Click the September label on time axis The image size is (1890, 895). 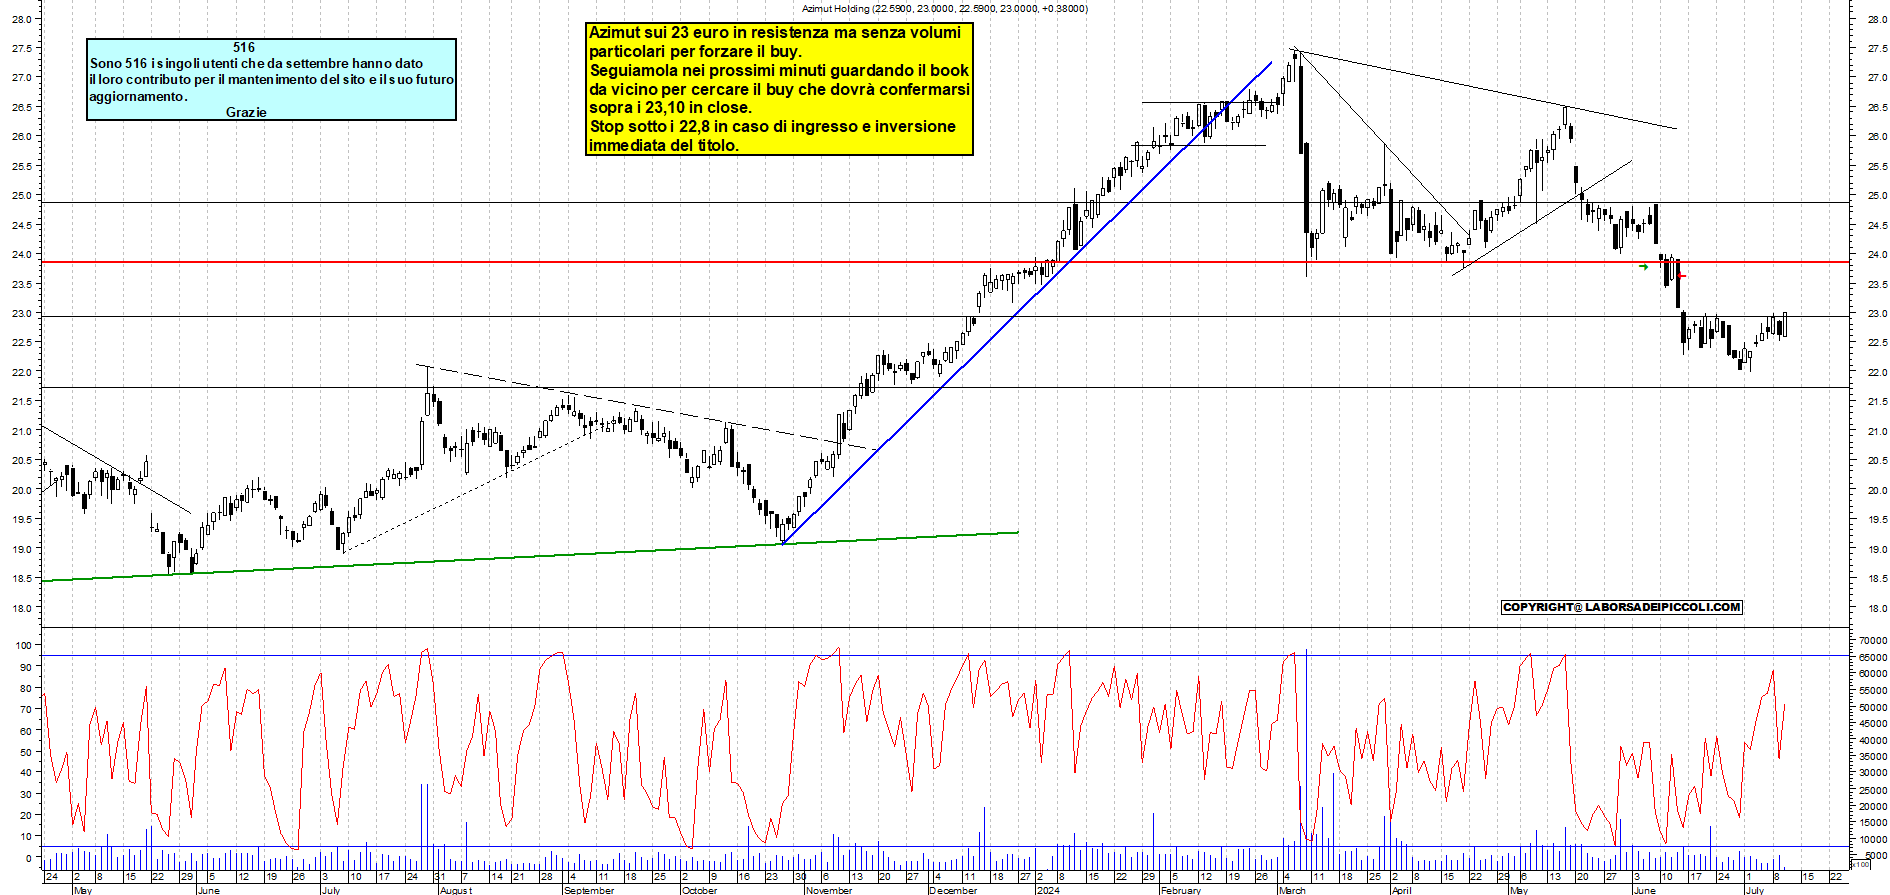coord(589,890)
